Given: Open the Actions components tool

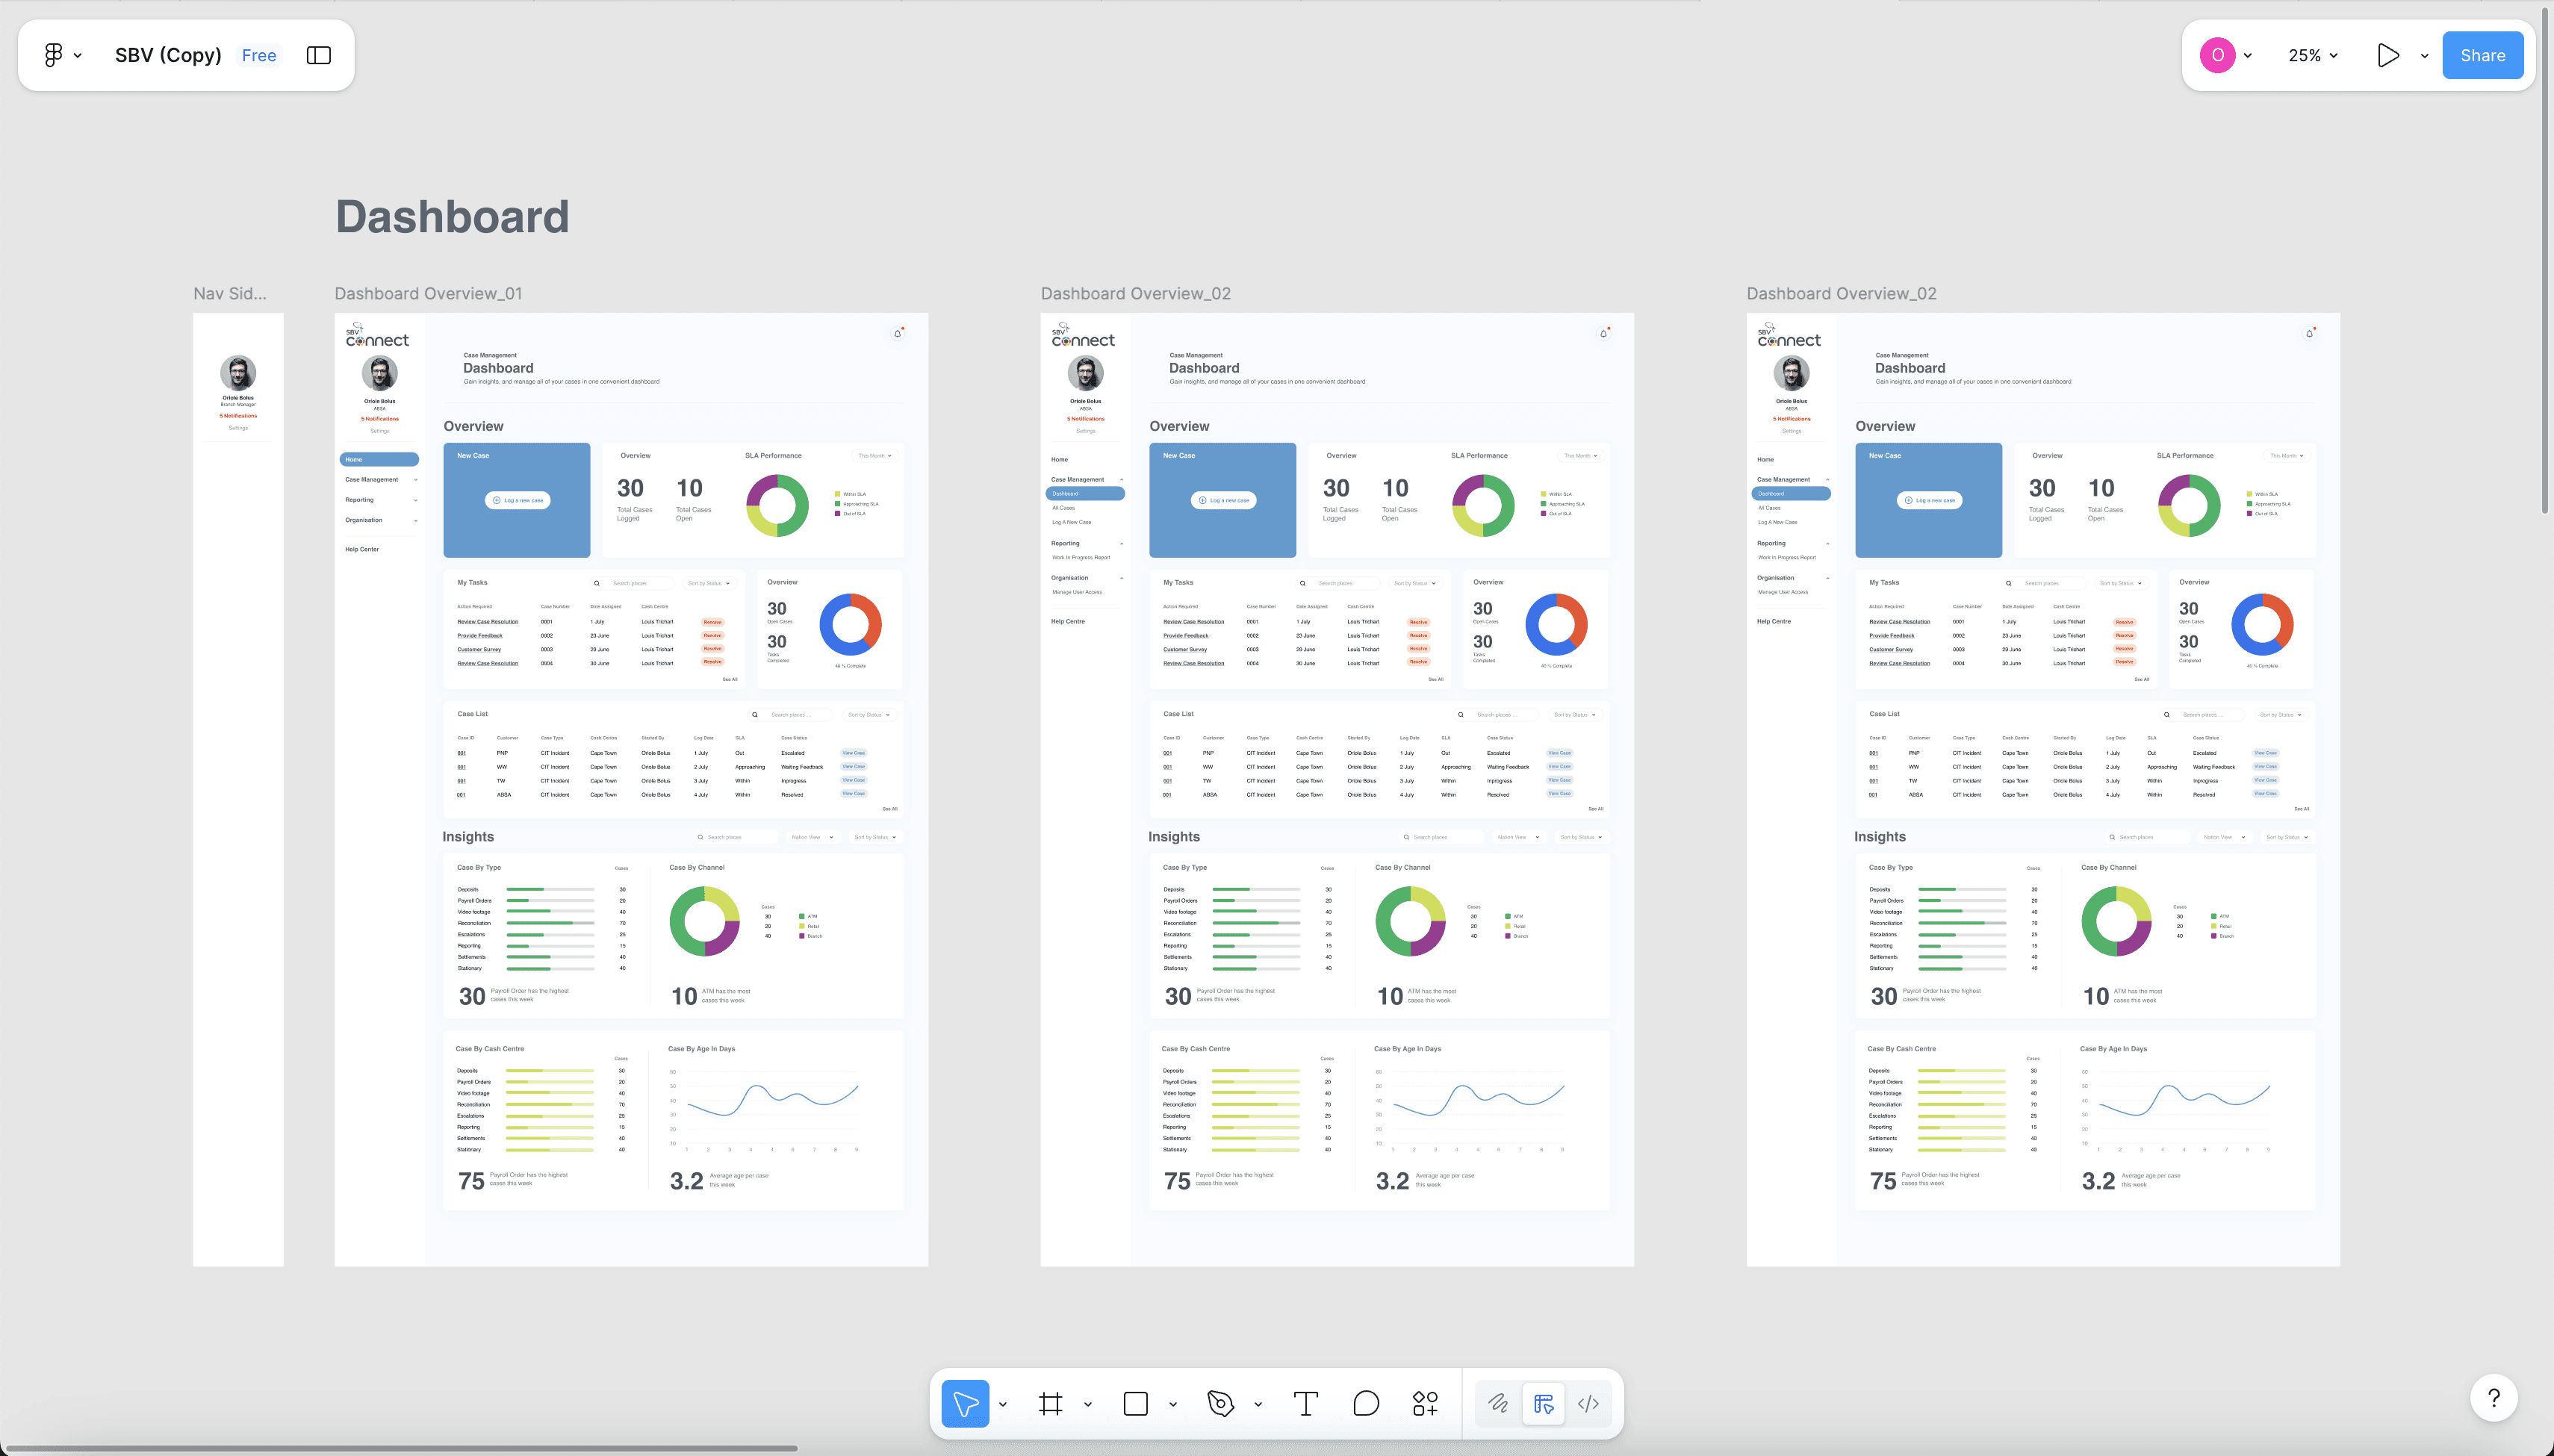Looking at the screenshot, I should pyautogui.click(x=1425, y=1403).
